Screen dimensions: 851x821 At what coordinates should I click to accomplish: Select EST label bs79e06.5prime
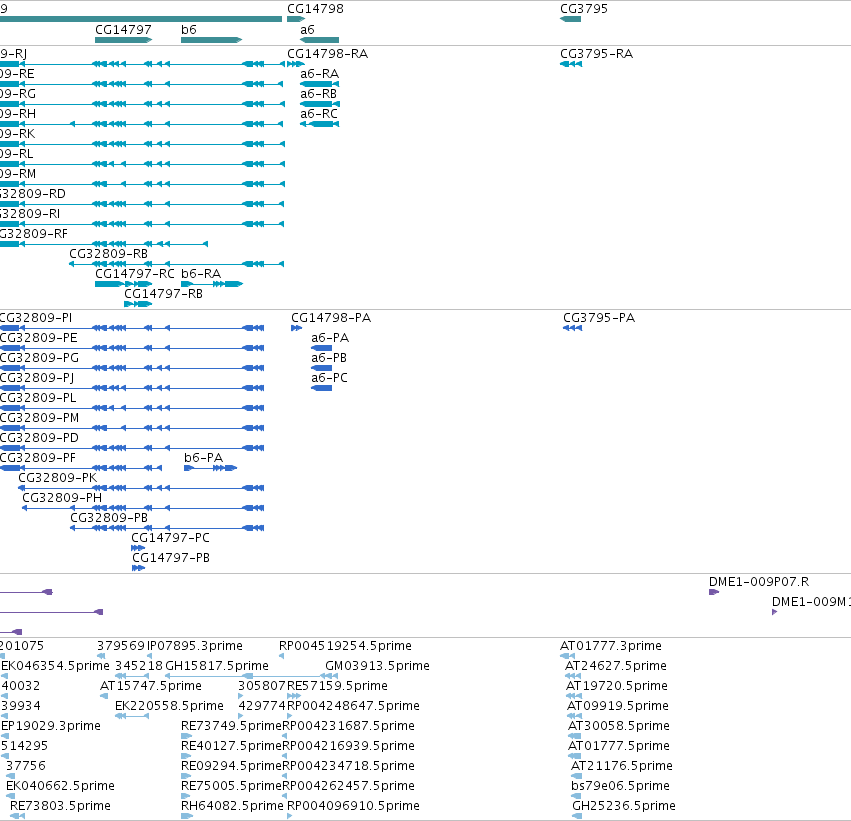point(620,787)
